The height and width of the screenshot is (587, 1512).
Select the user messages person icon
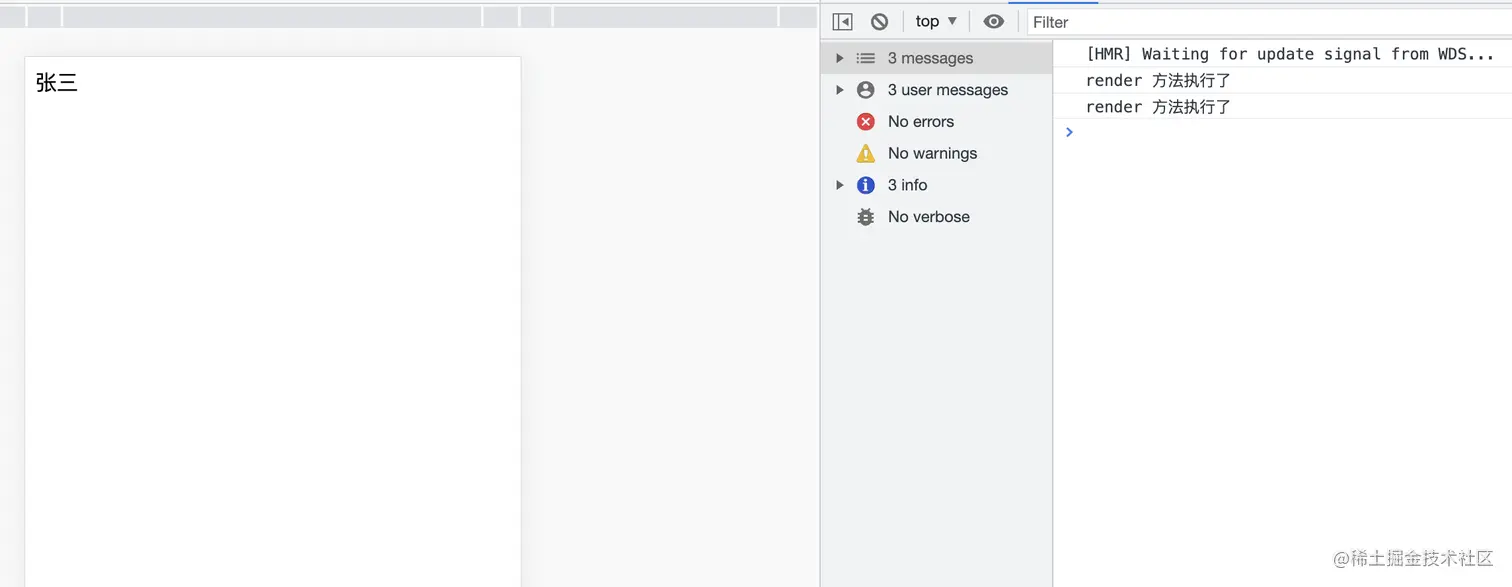866,90
